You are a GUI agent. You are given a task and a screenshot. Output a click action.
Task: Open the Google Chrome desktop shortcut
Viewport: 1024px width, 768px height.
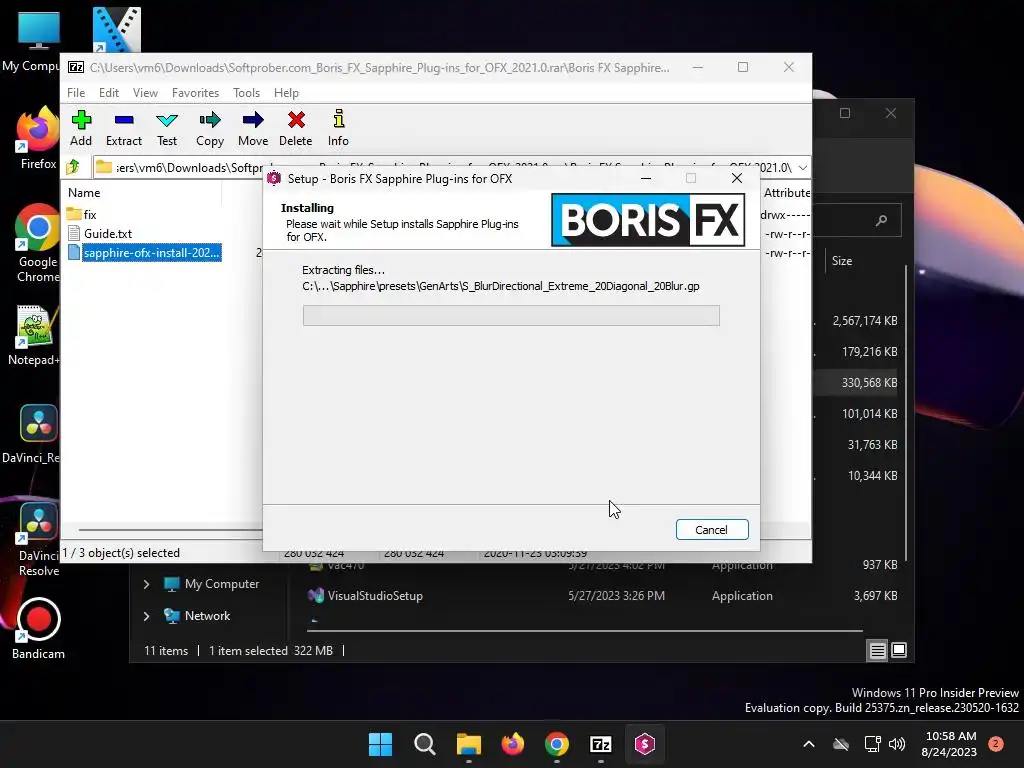[x=37, y=243]
